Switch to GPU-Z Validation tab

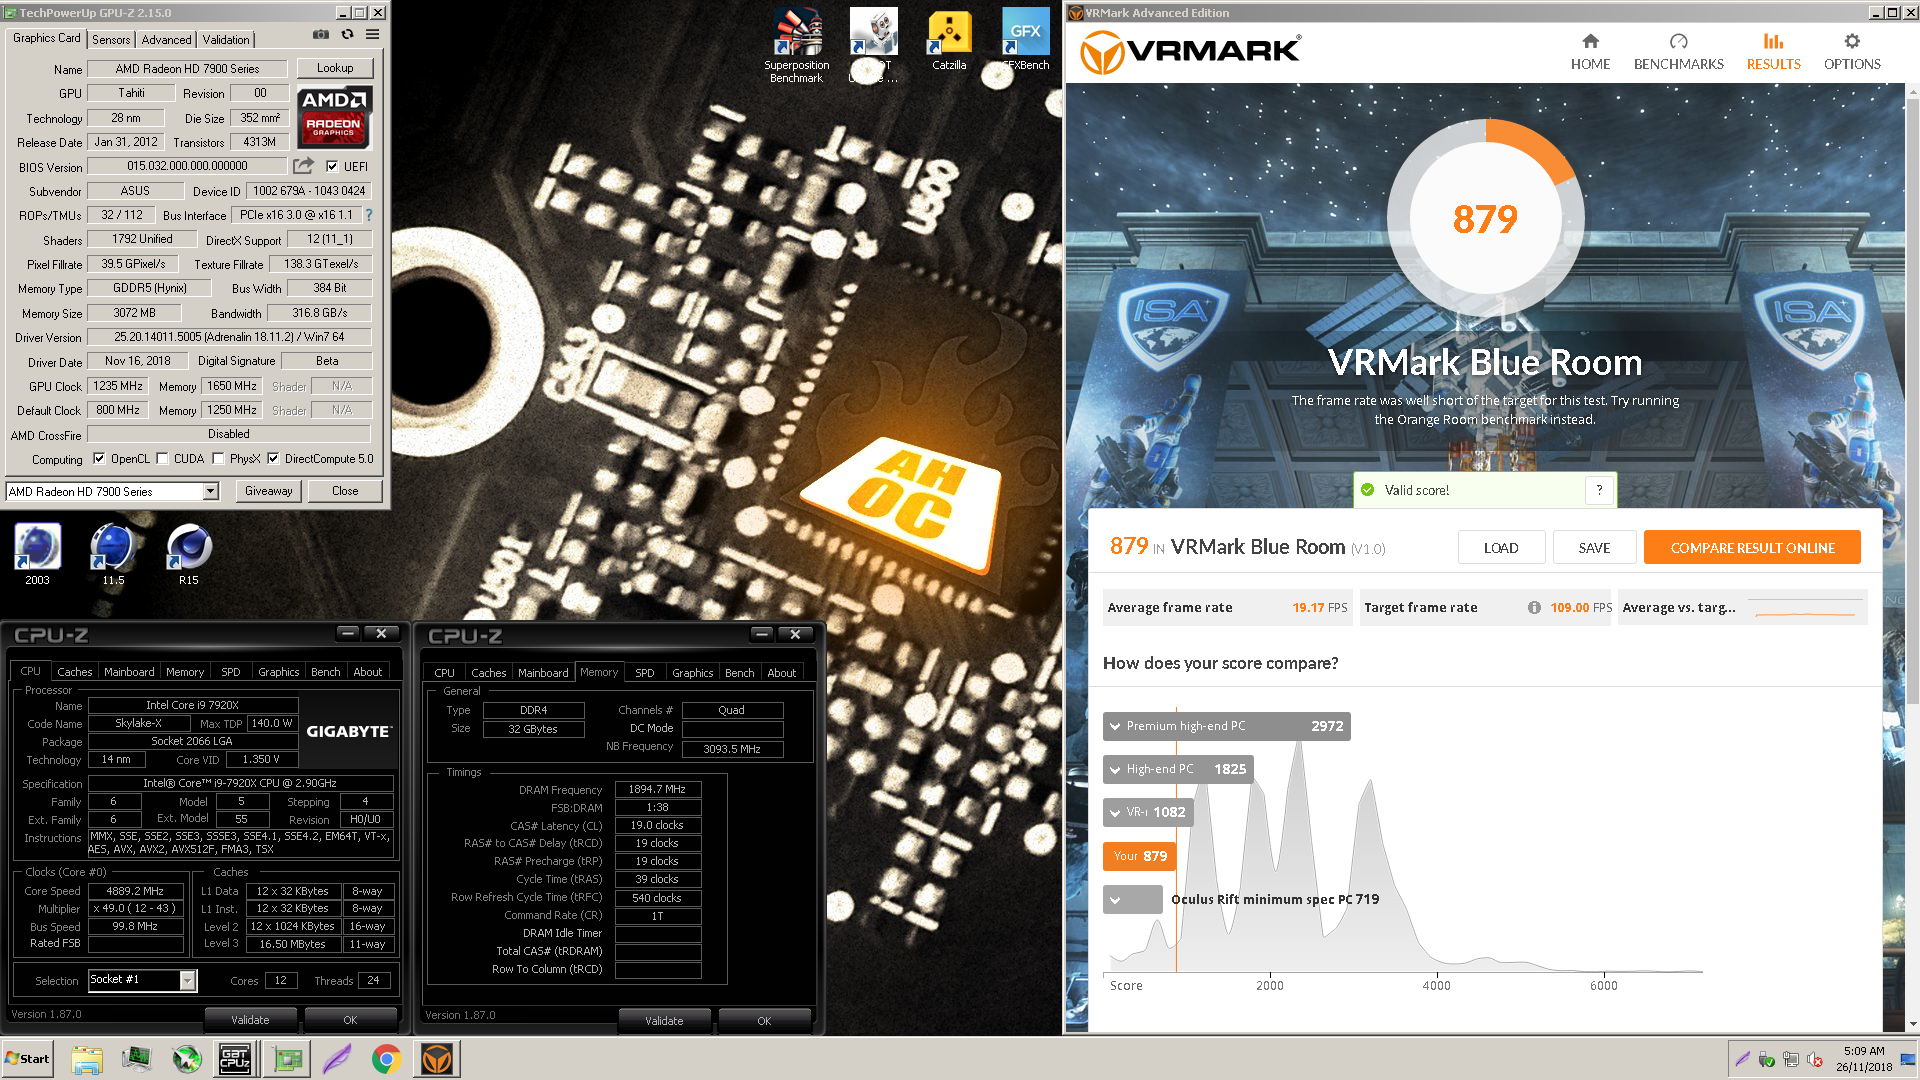pyautogui.click(x=226, y=40)
